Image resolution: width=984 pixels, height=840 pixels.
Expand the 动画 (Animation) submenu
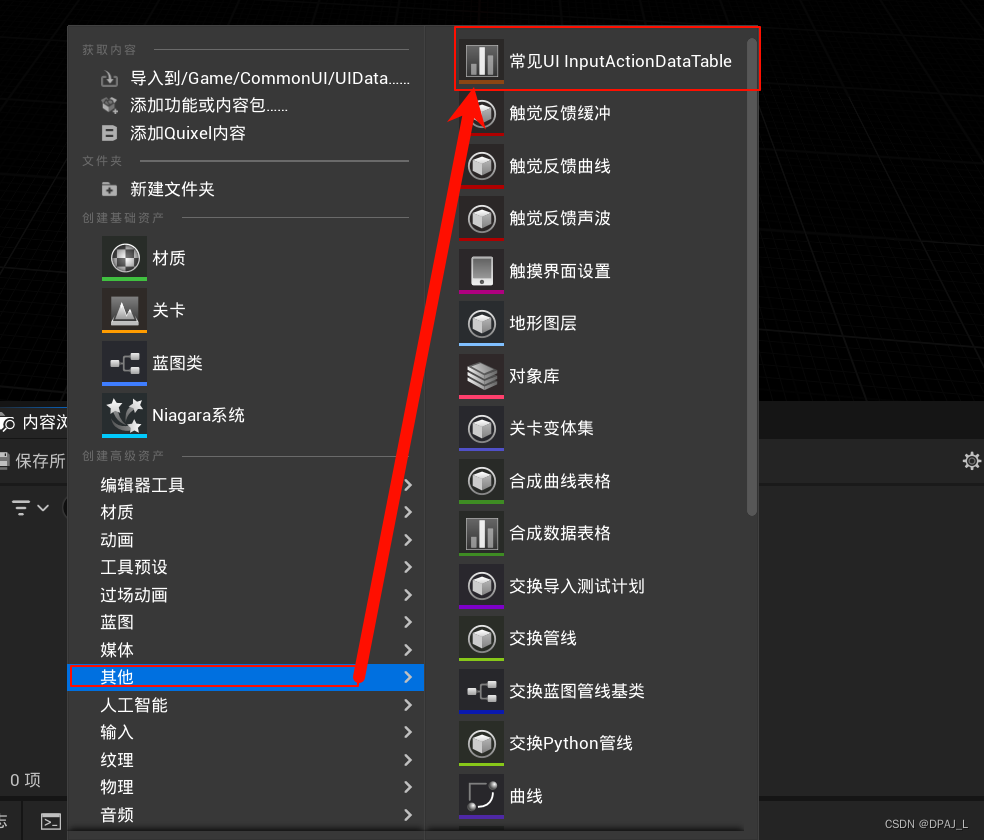coord(117,539)
